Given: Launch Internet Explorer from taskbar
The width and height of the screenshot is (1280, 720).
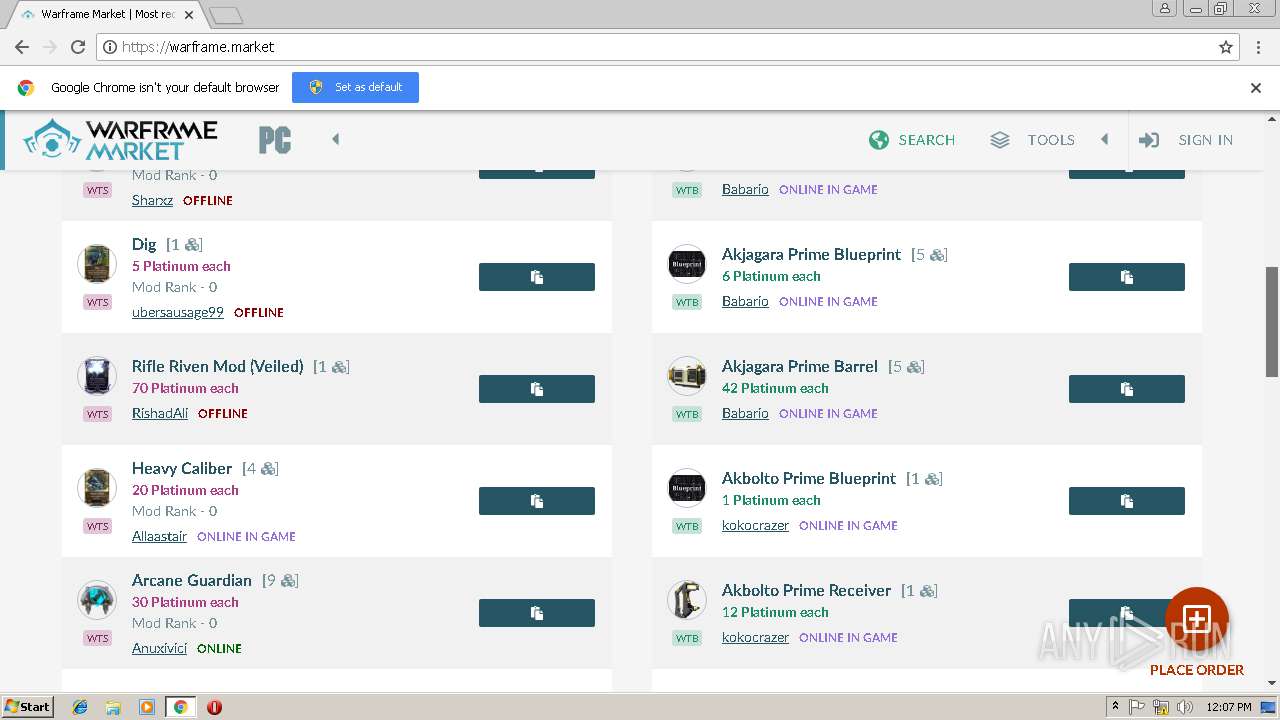Looking at the screenshot, I should coord(80,707).
